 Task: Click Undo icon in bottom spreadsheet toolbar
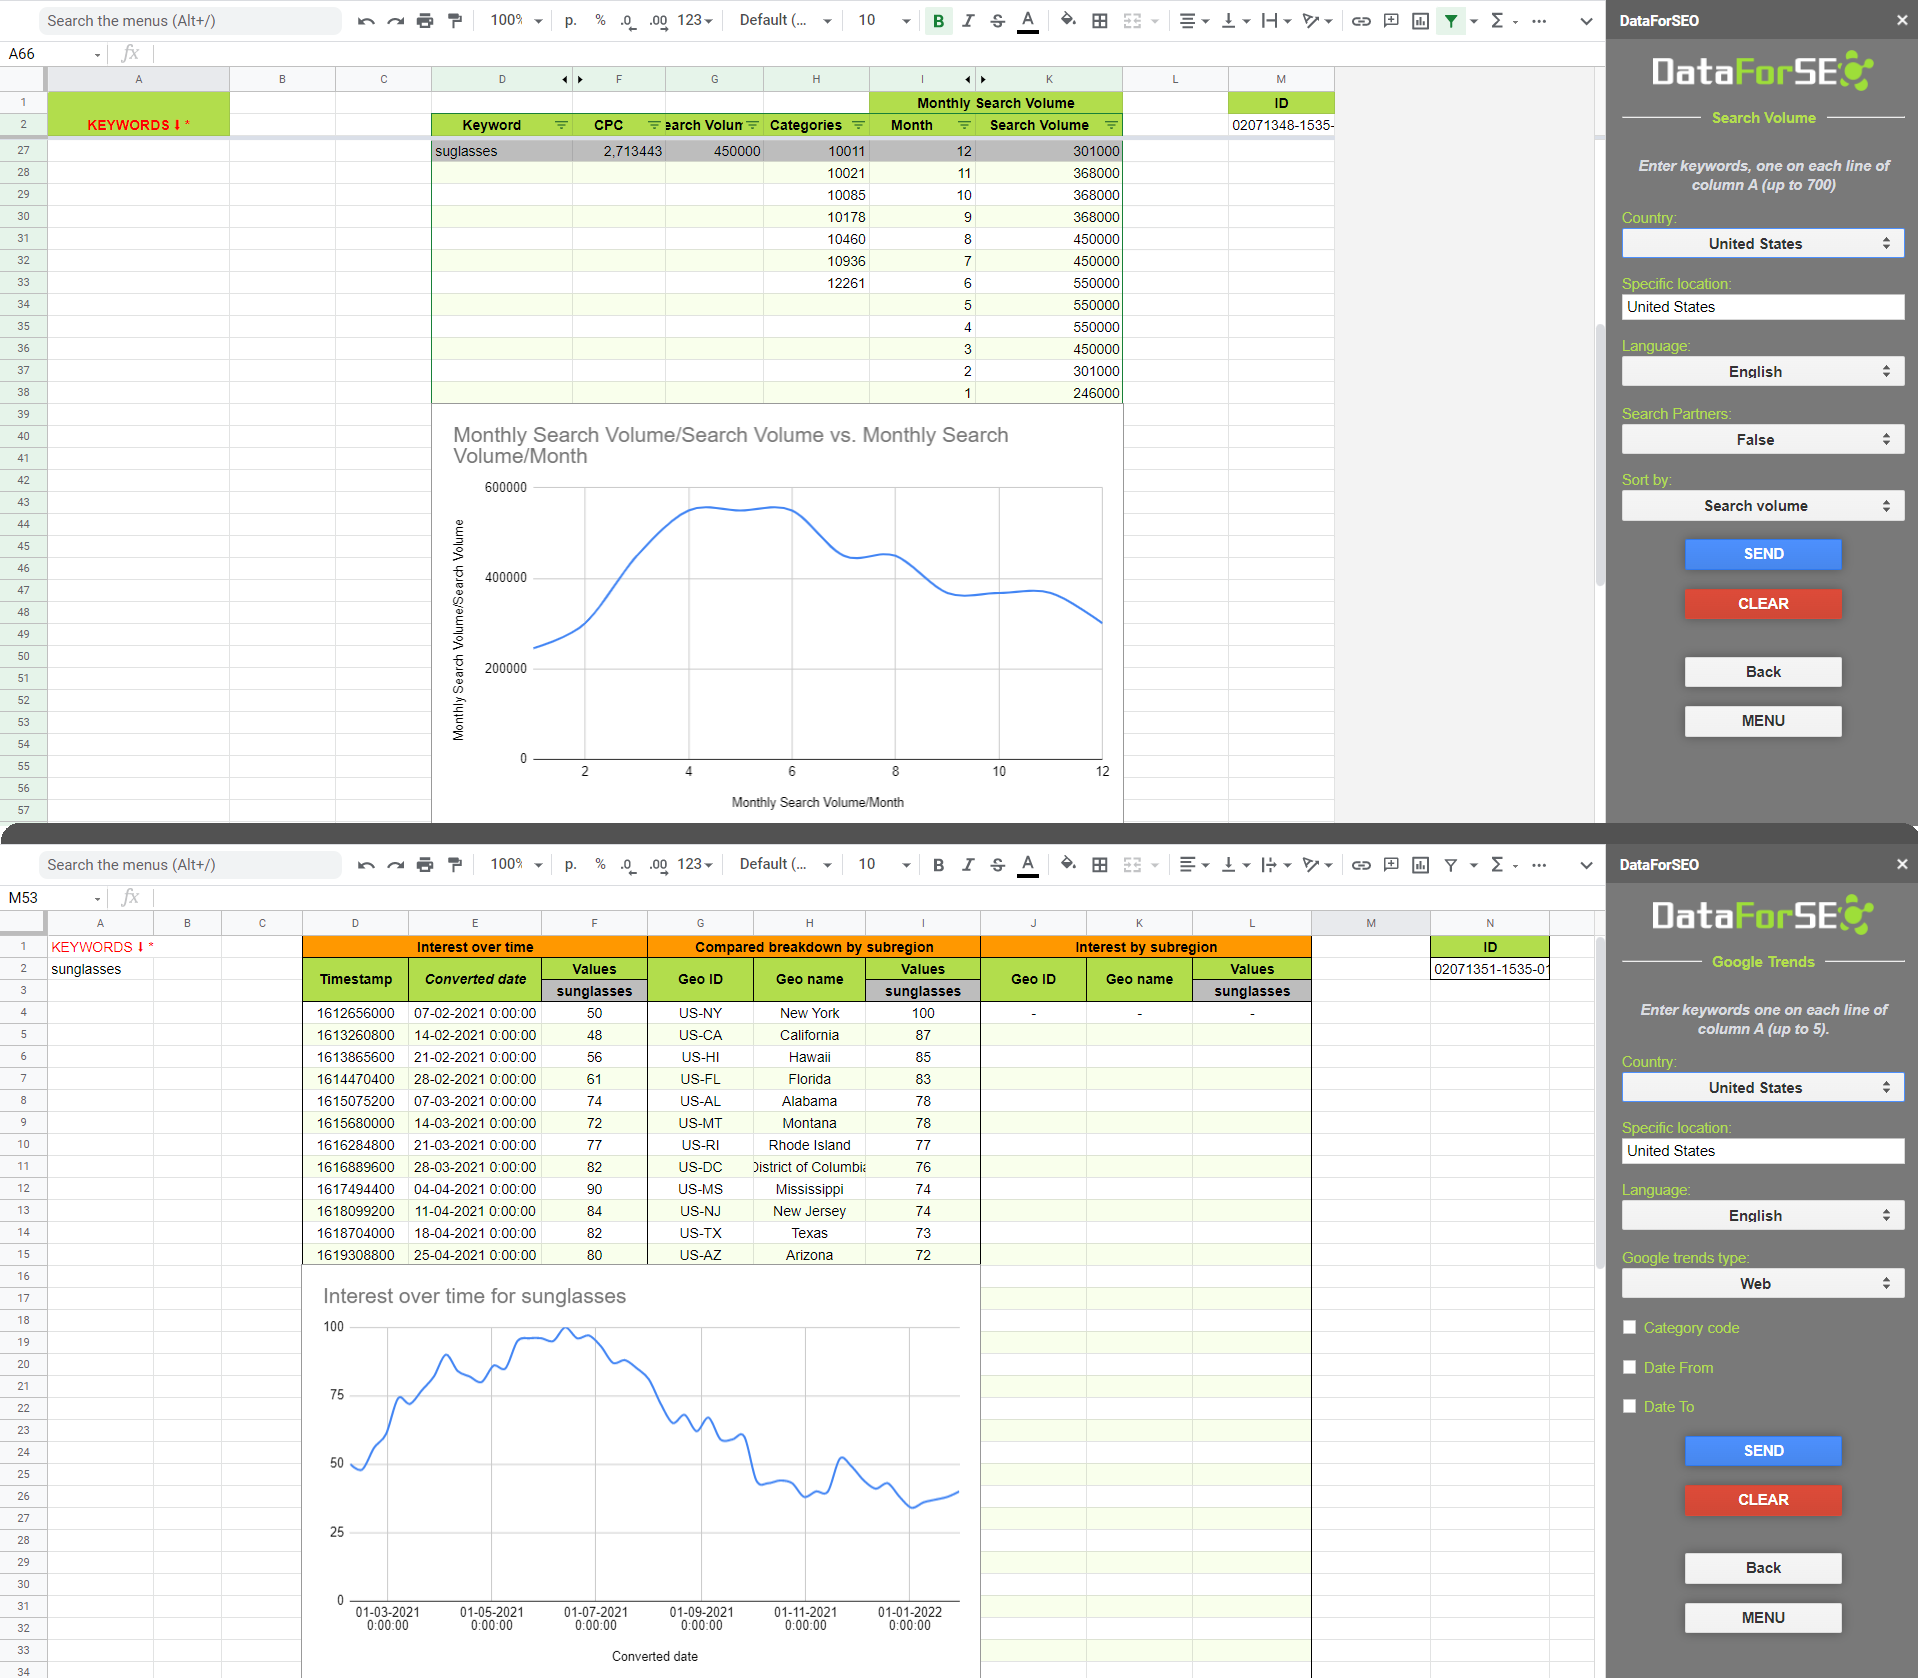coord(366,865)
